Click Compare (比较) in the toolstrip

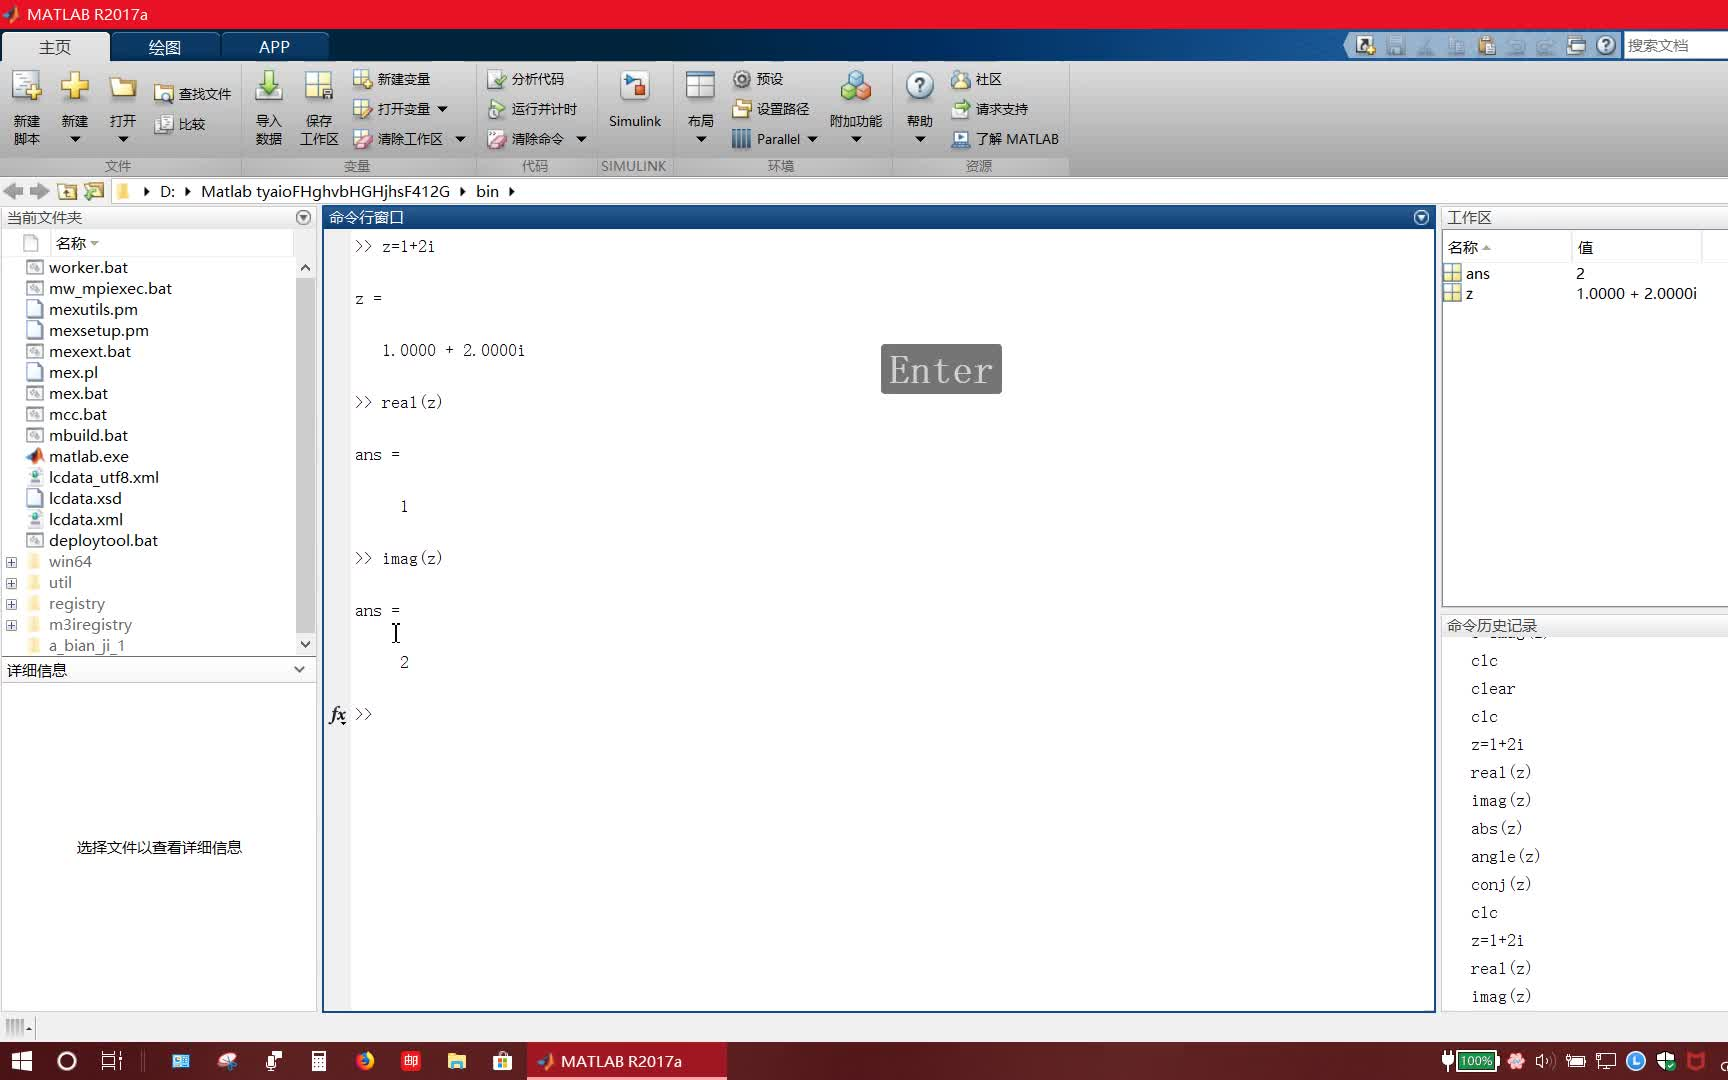click(180, 124)
